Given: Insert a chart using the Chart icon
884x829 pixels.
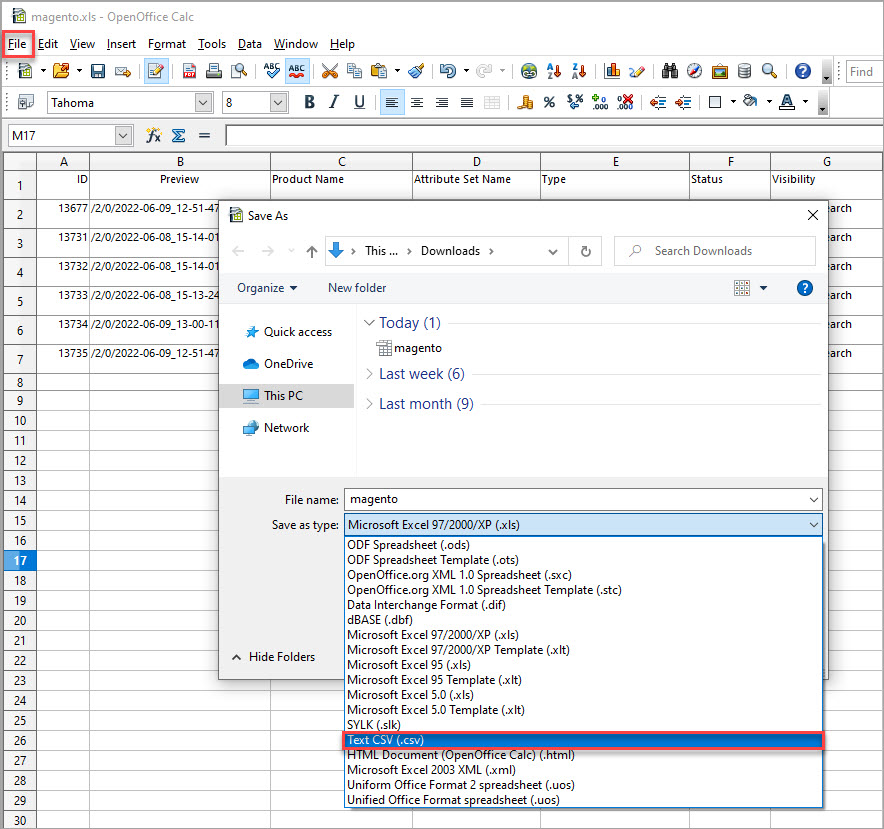Looking at the screenshot, I should (612, 71).
